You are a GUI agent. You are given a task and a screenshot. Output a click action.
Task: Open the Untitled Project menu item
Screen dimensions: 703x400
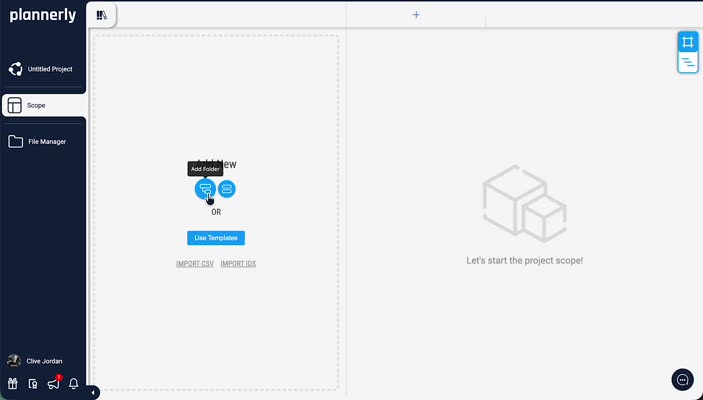pyautogui.click(x=41, y=69)
